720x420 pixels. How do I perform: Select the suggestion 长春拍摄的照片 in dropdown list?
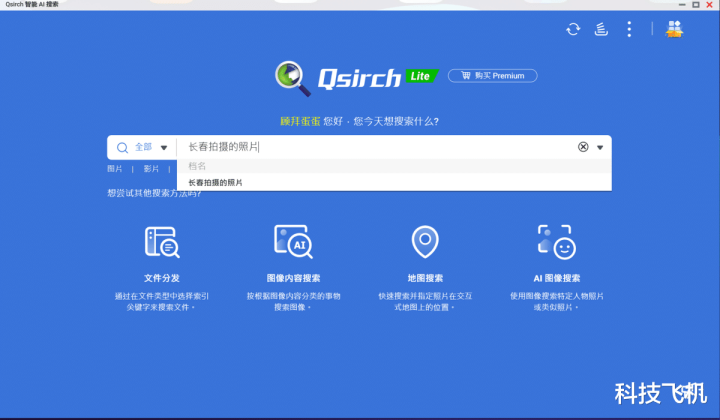click(x=394, y=182)
